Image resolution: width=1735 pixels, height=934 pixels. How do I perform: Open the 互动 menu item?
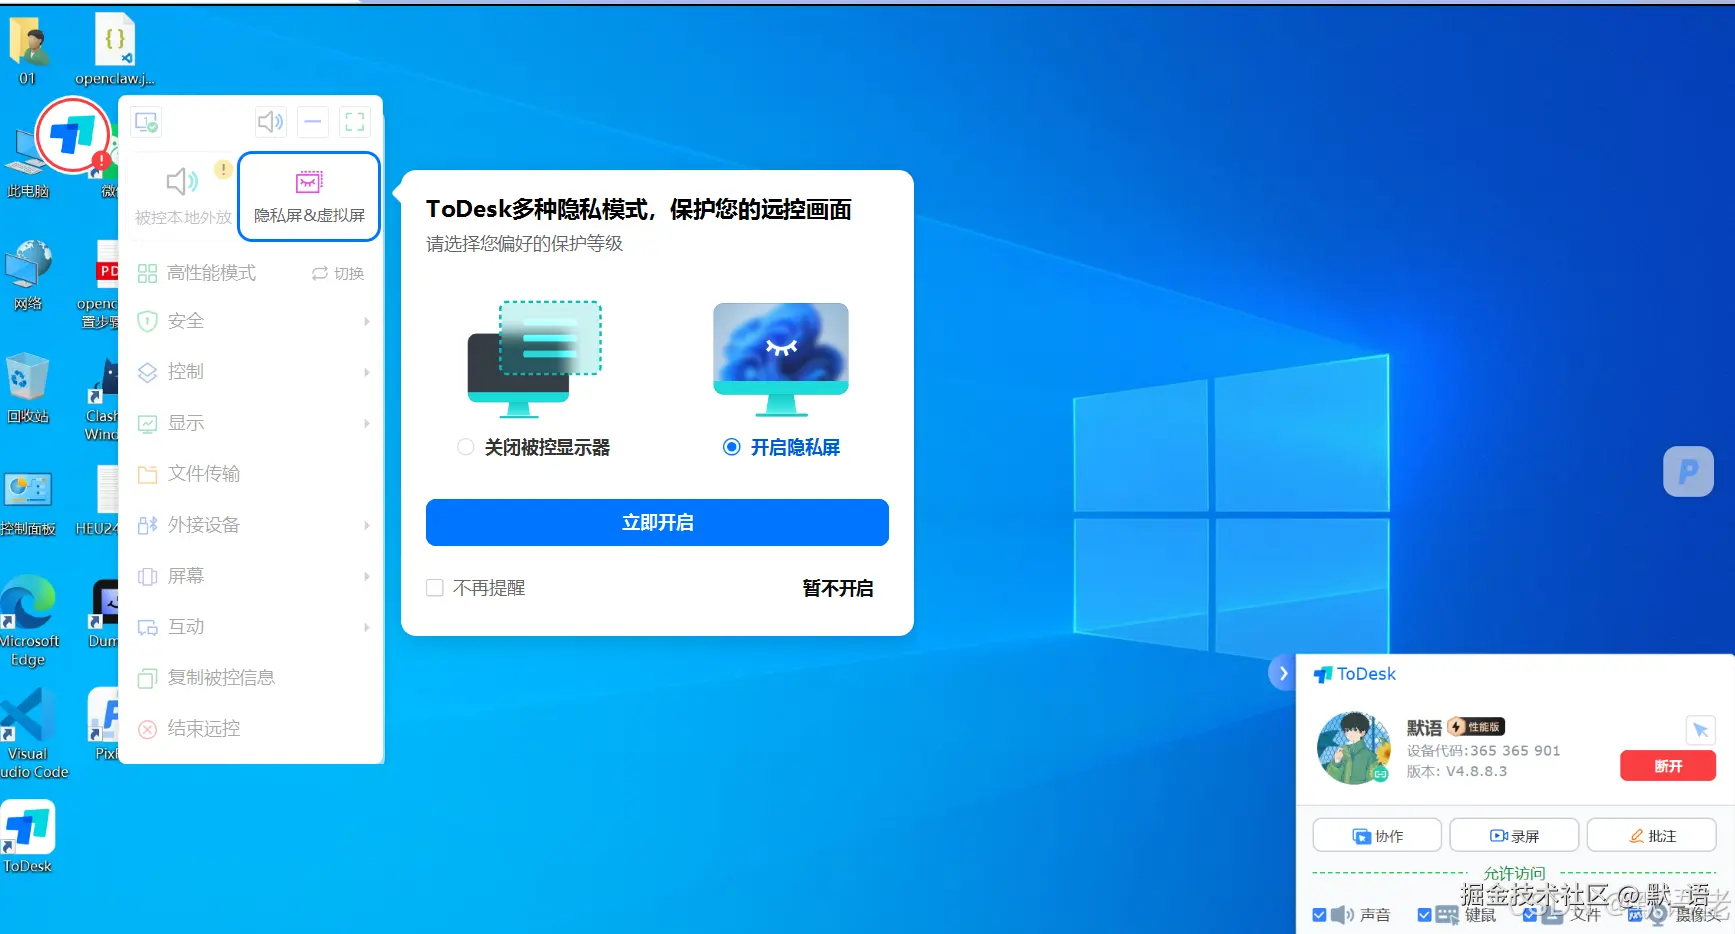(x=252, y=627)
